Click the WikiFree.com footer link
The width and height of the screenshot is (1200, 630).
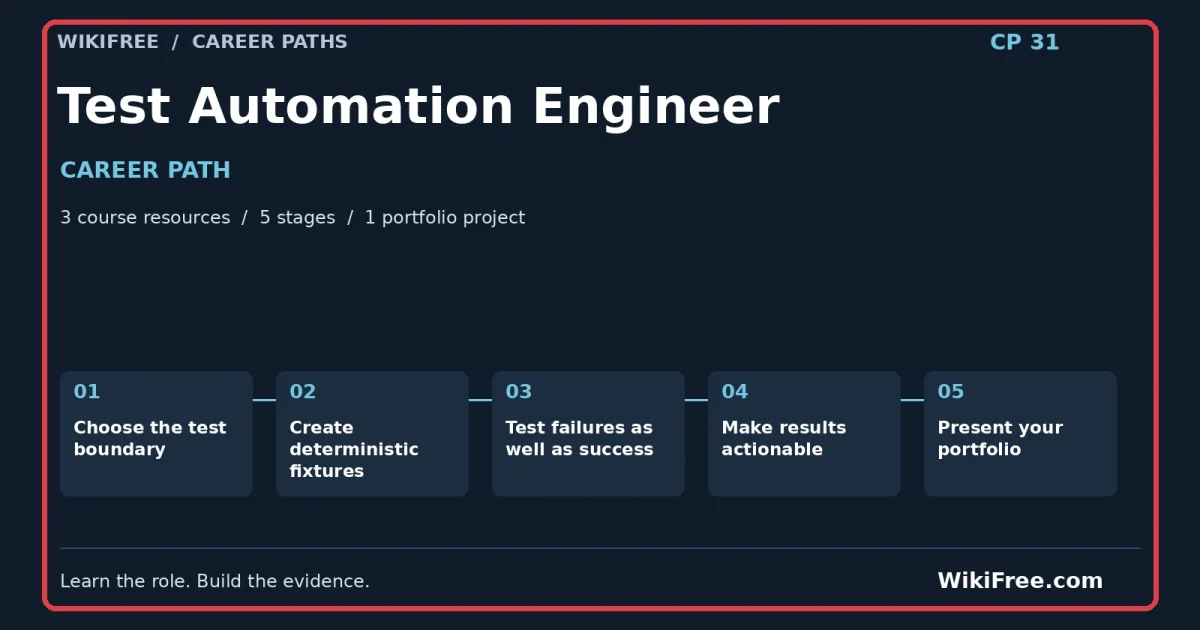point(1020,581)
